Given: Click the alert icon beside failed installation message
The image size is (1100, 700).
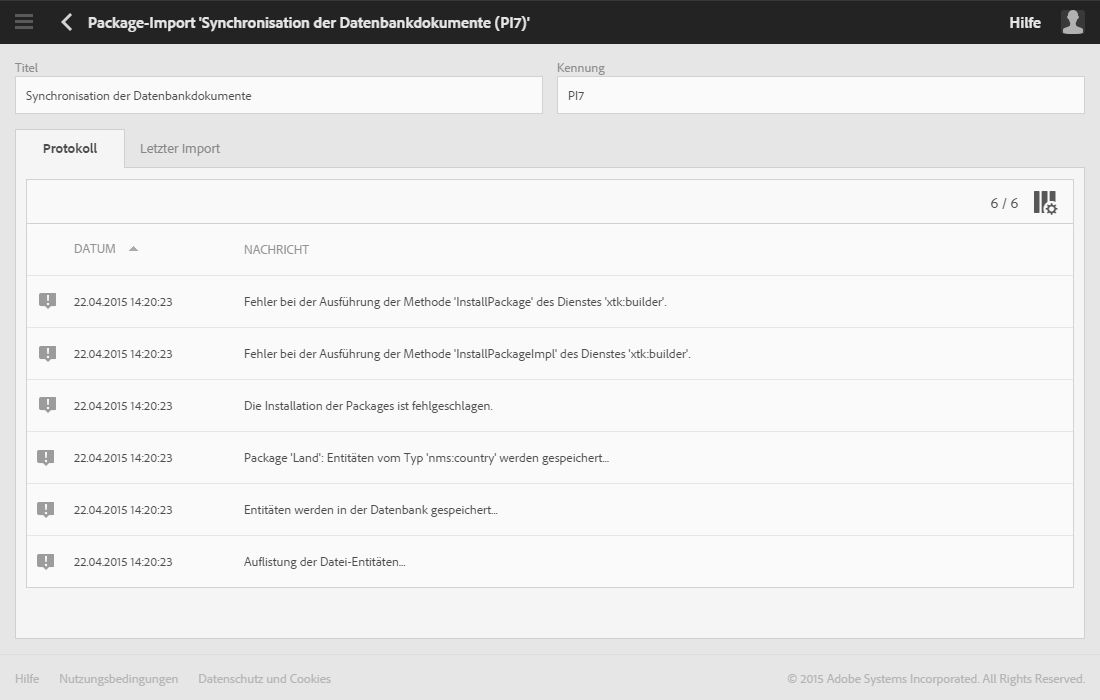Looking at the screenshot, I should coord(47,405).
